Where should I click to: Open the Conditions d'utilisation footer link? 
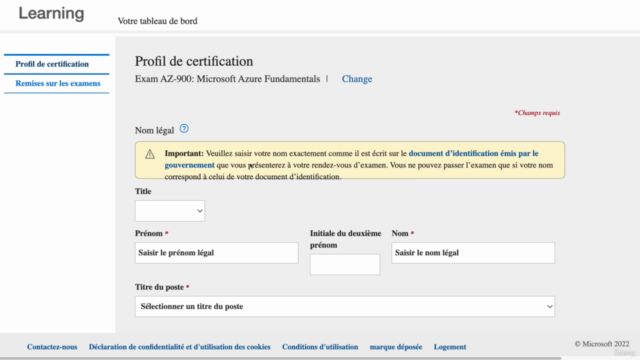[320, 347]
